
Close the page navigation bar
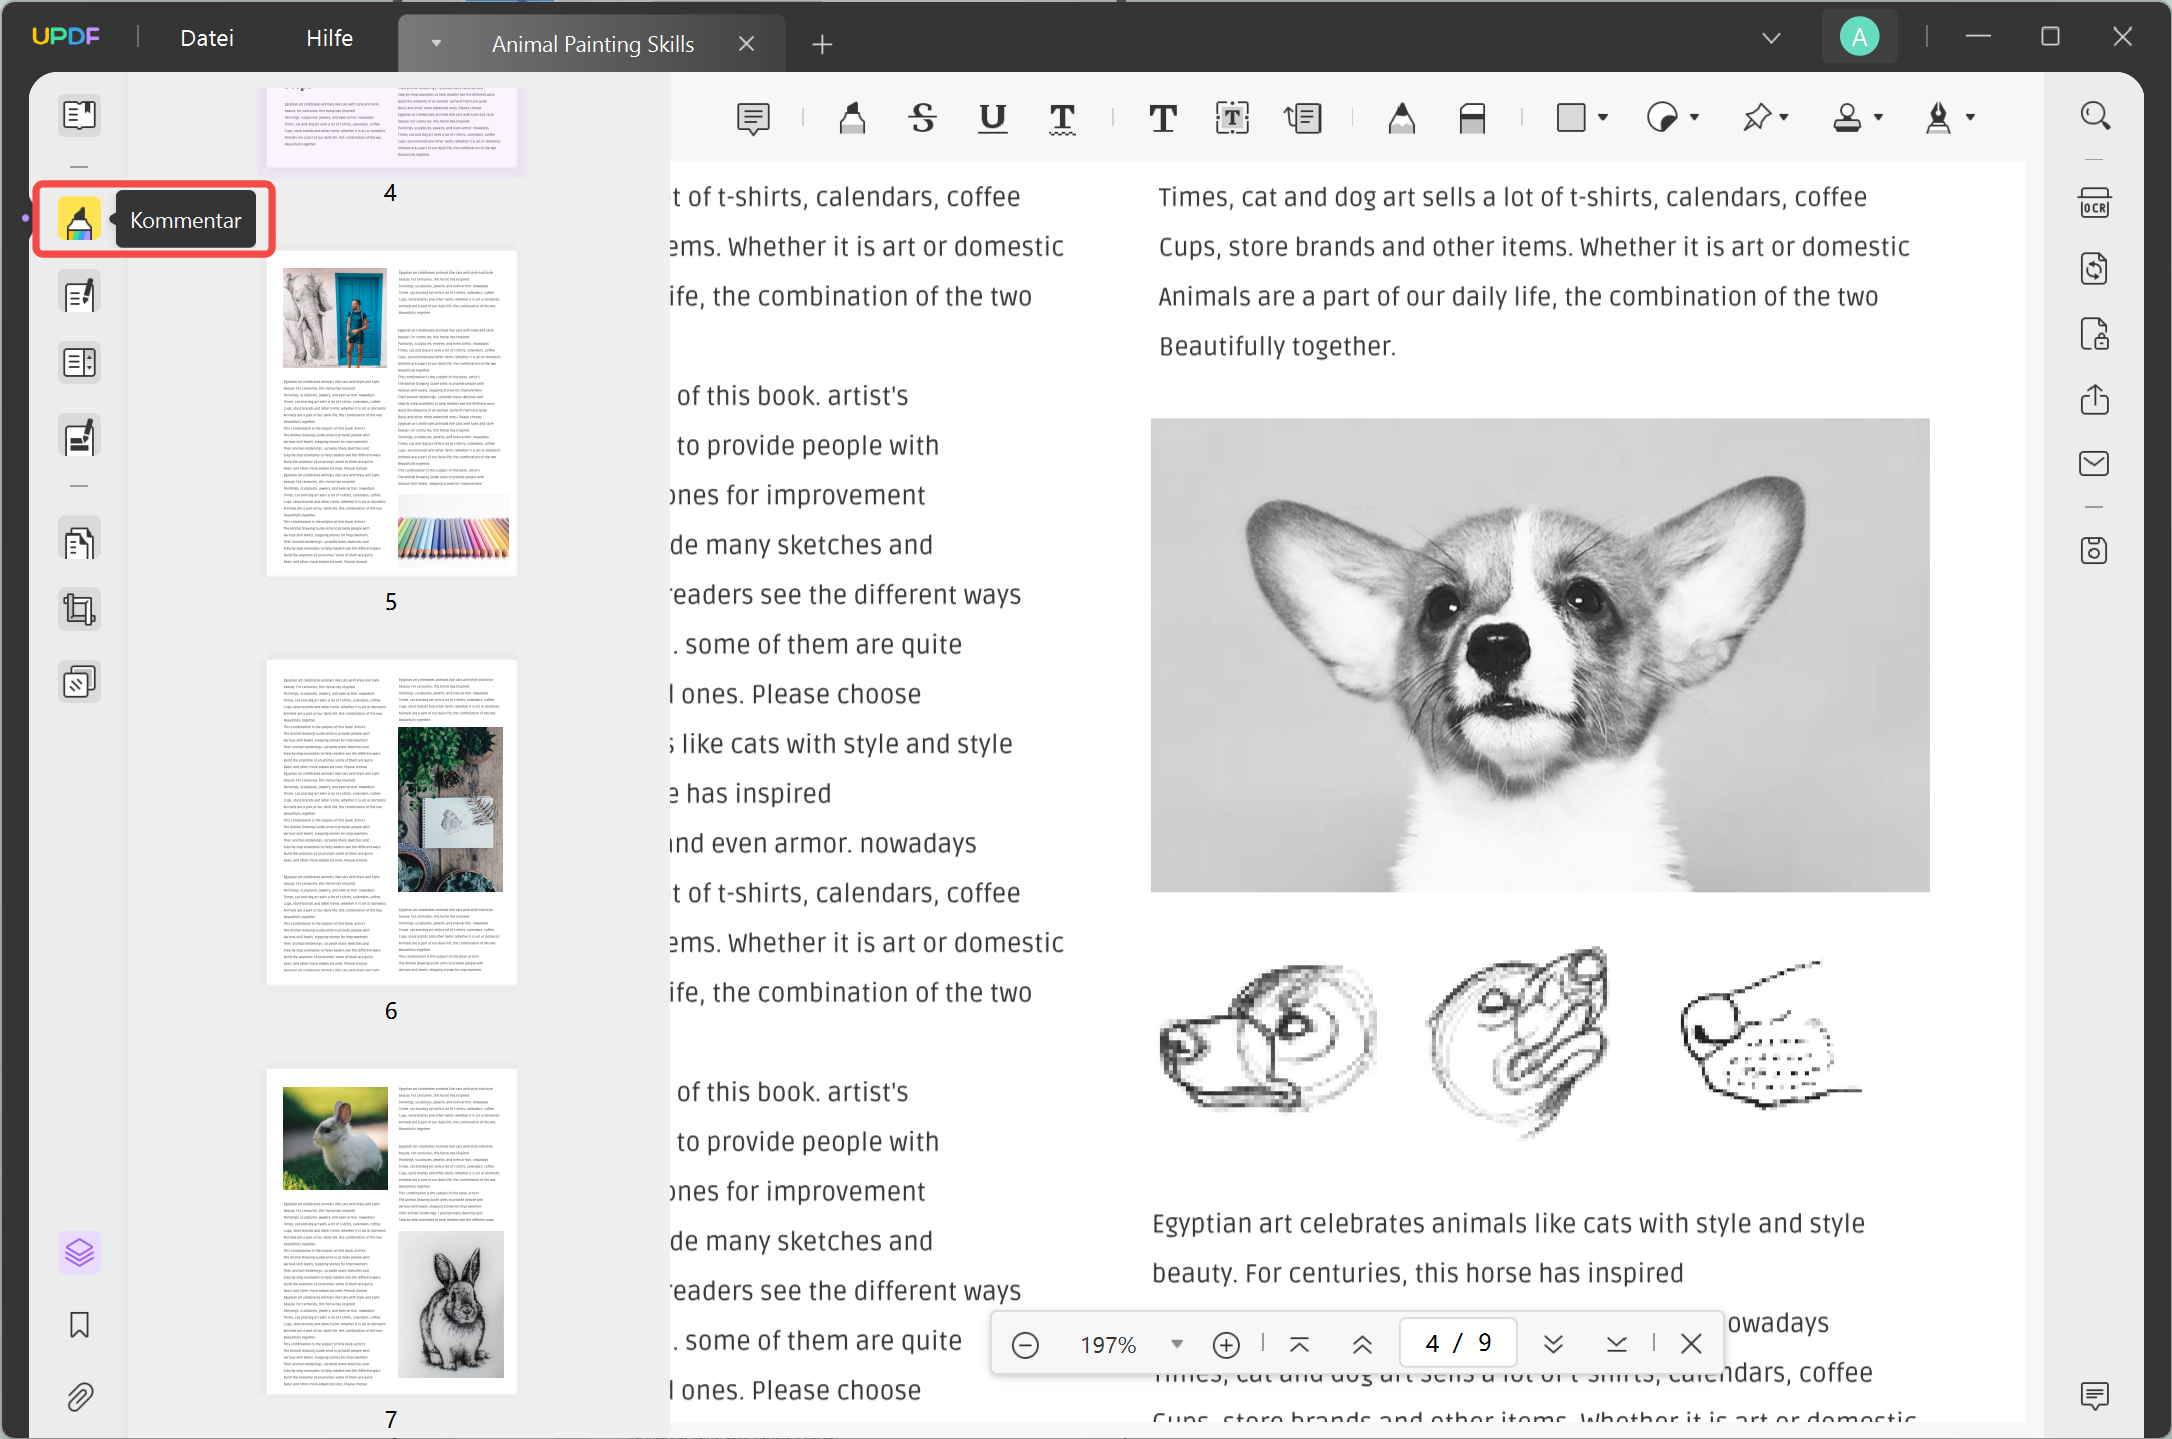click(1691, 1344)
